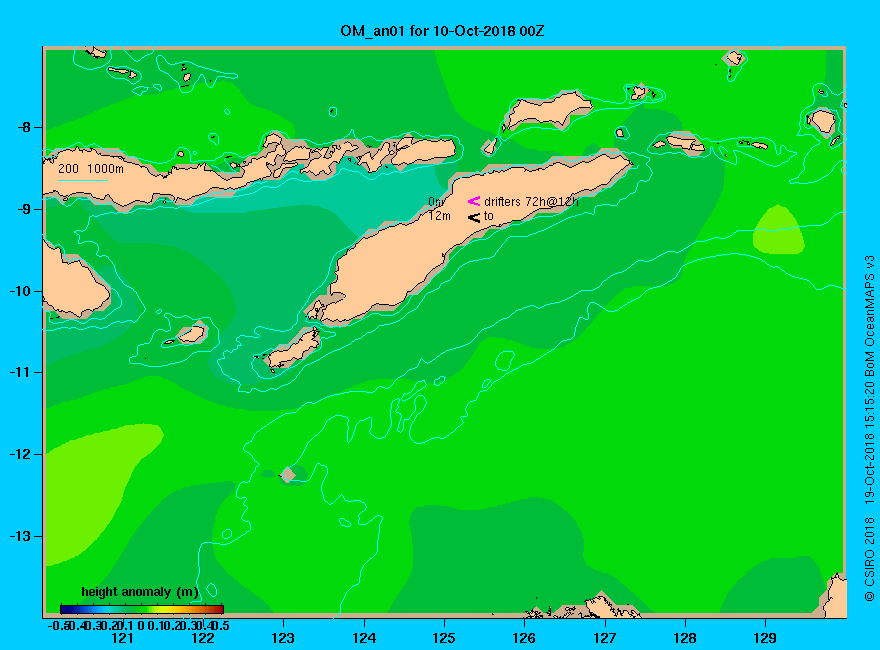
Task: Click the 126 longitude axis label
Action: pyautogui.click(x=524, y=638)
